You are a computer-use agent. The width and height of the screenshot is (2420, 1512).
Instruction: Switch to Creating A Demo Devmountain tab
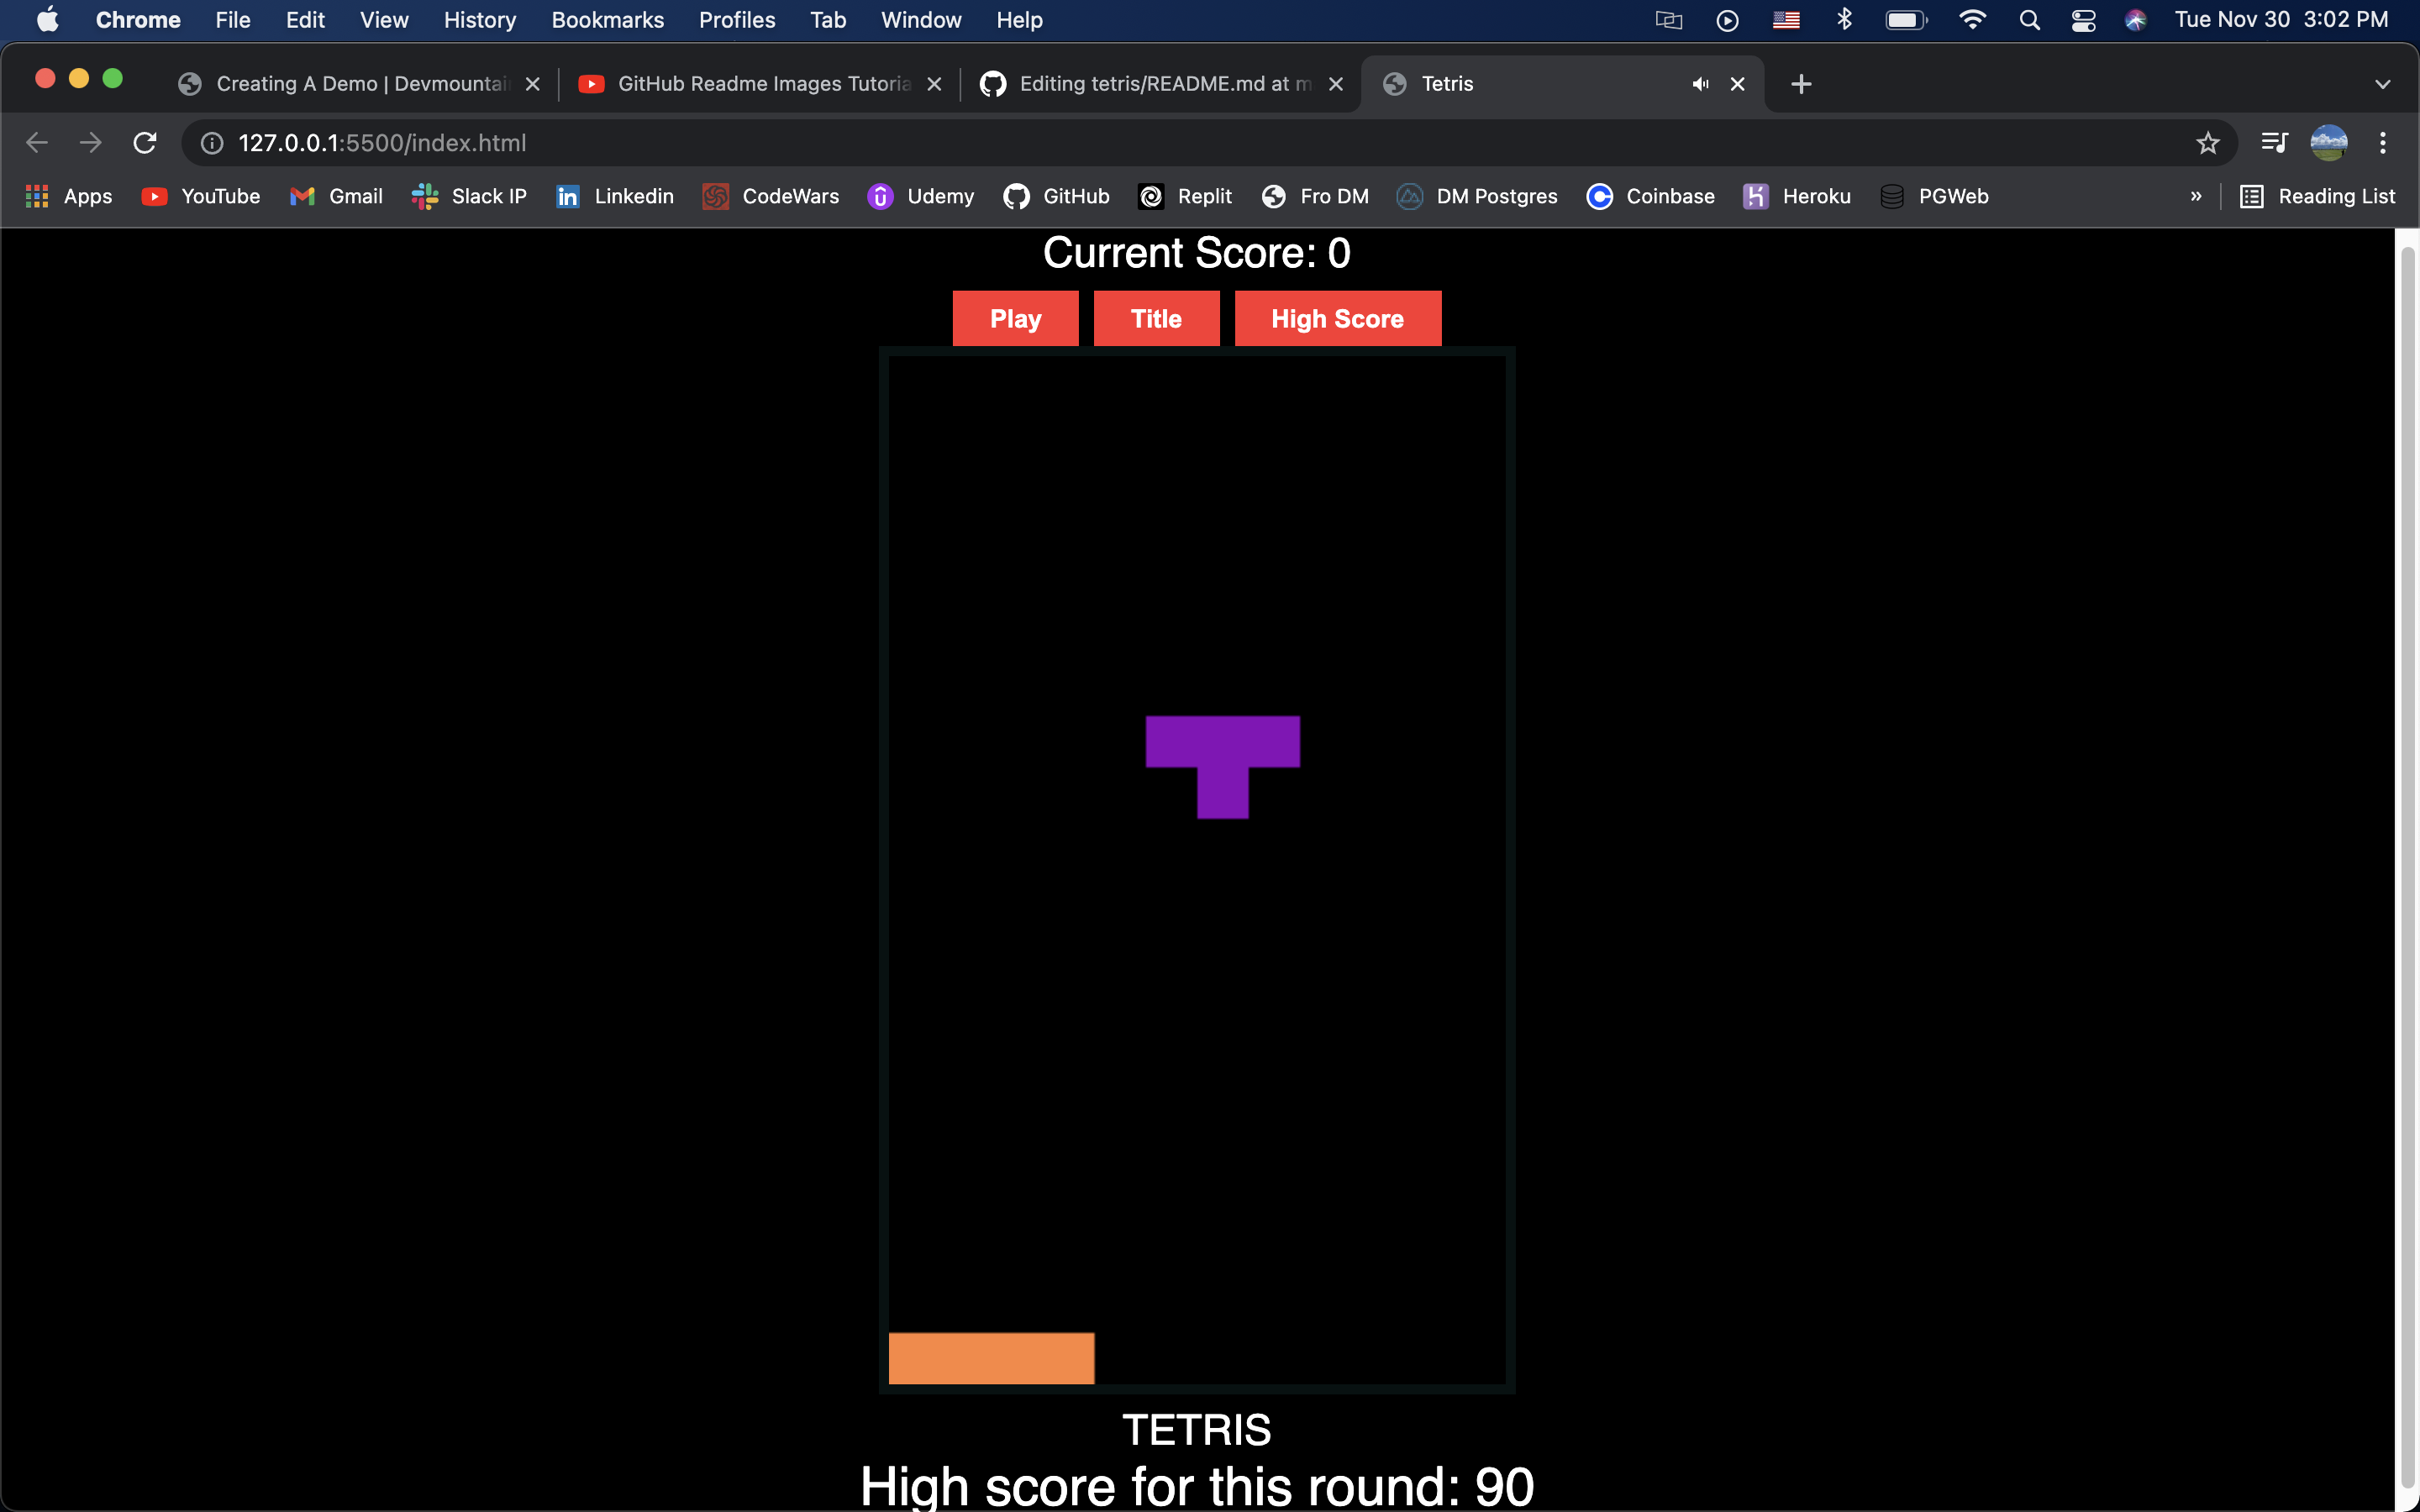(x=360, y=84)
